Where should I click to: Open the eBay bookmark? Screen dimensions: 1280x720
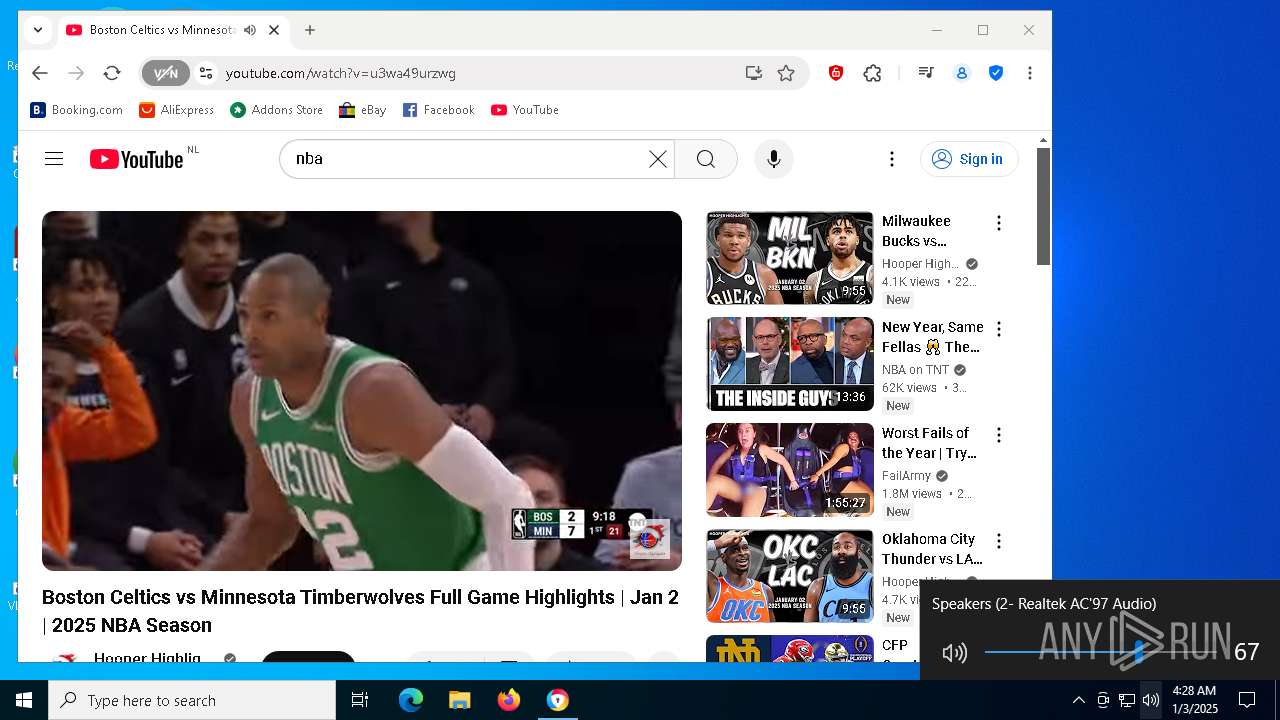coord(363,110)
